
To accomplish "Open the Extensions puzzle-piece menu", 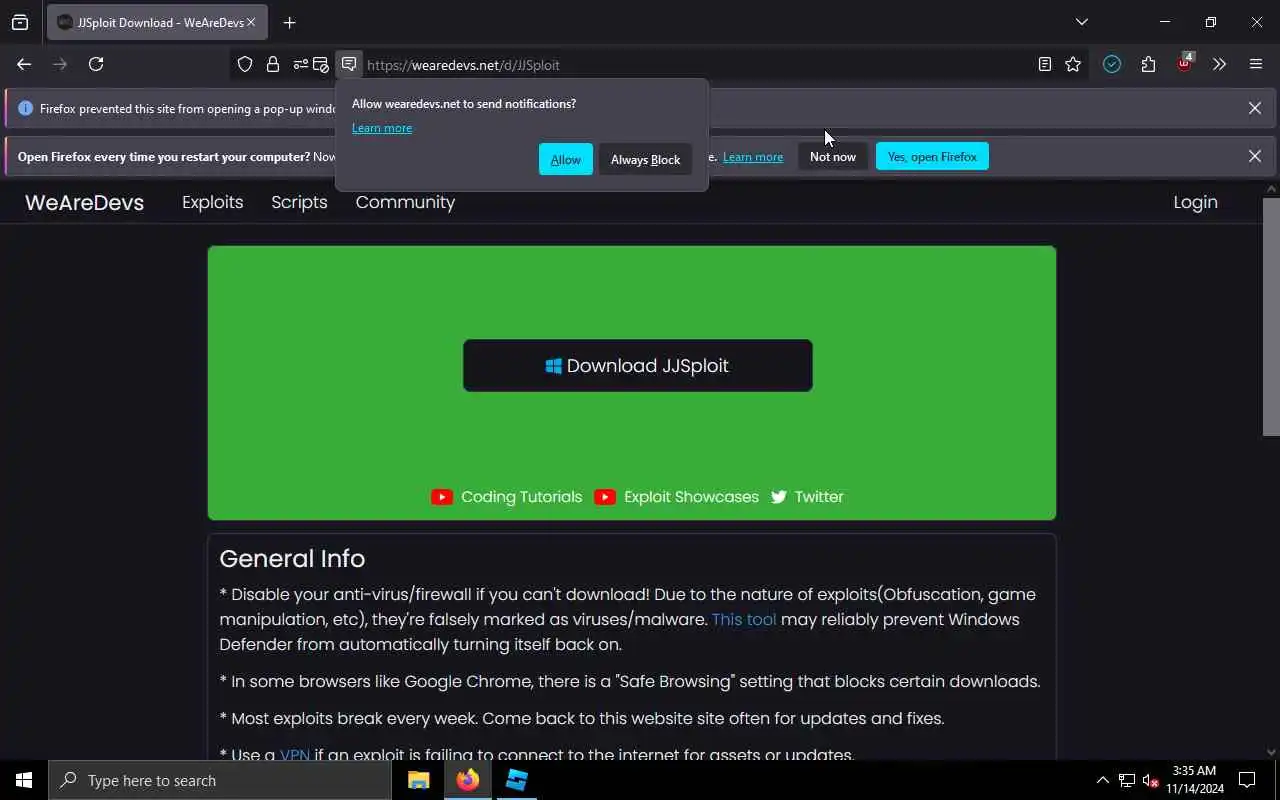I will (x=1148, y=64).
